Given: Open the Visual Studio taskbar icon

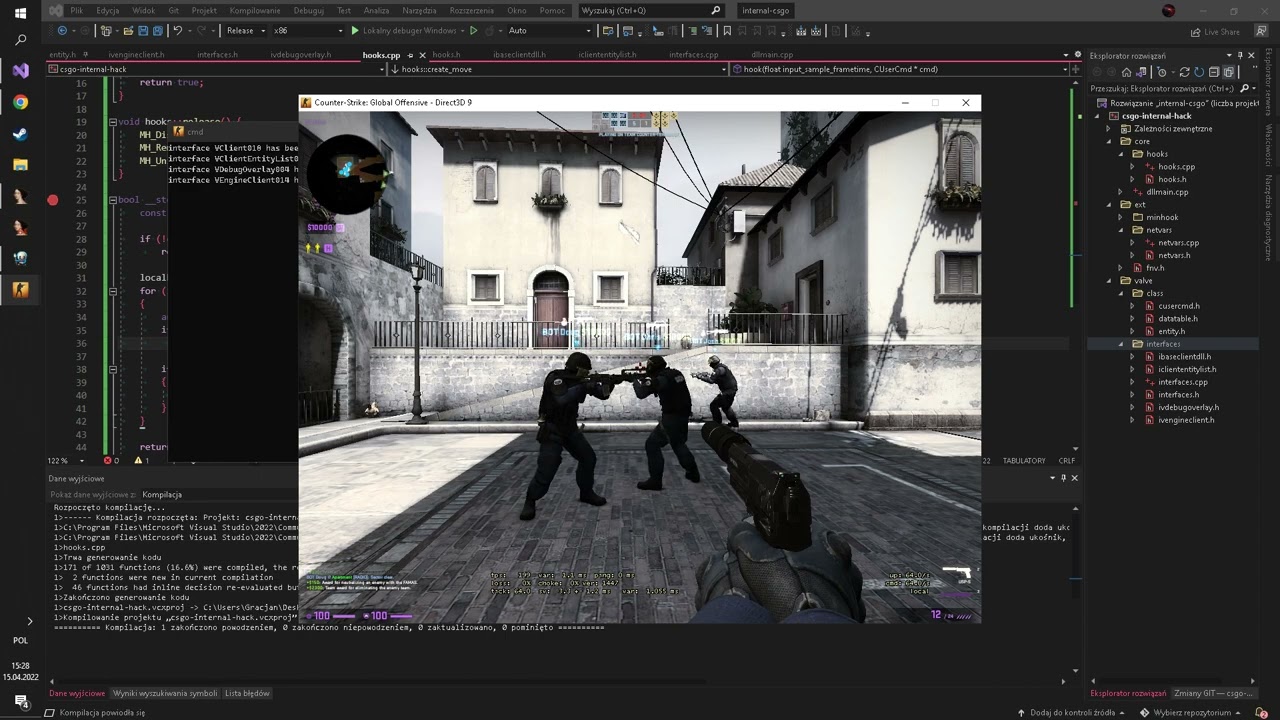Looking at the screenshot, I should (x=20, y=70).
